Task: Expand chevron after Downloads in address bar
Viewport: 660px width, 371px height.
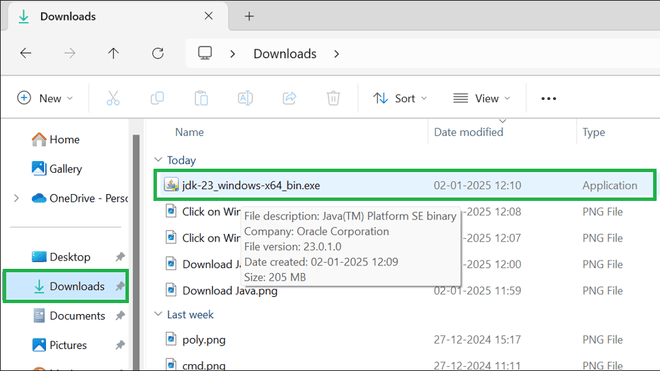Action: 336,54
